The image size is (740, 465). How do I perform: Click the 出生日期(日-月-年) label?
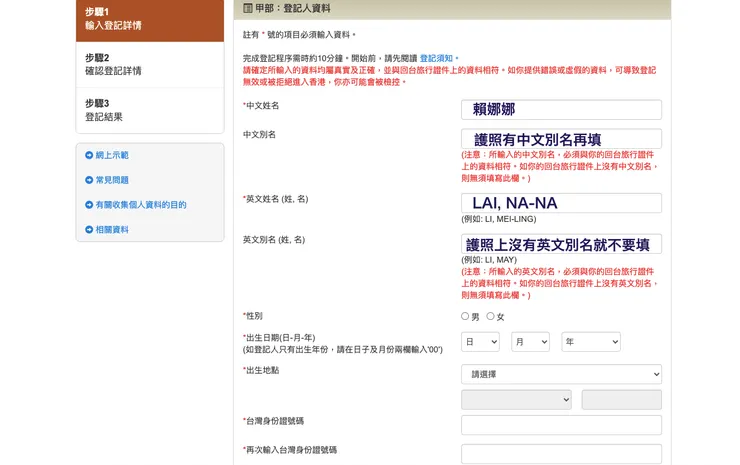click(279, 338)
